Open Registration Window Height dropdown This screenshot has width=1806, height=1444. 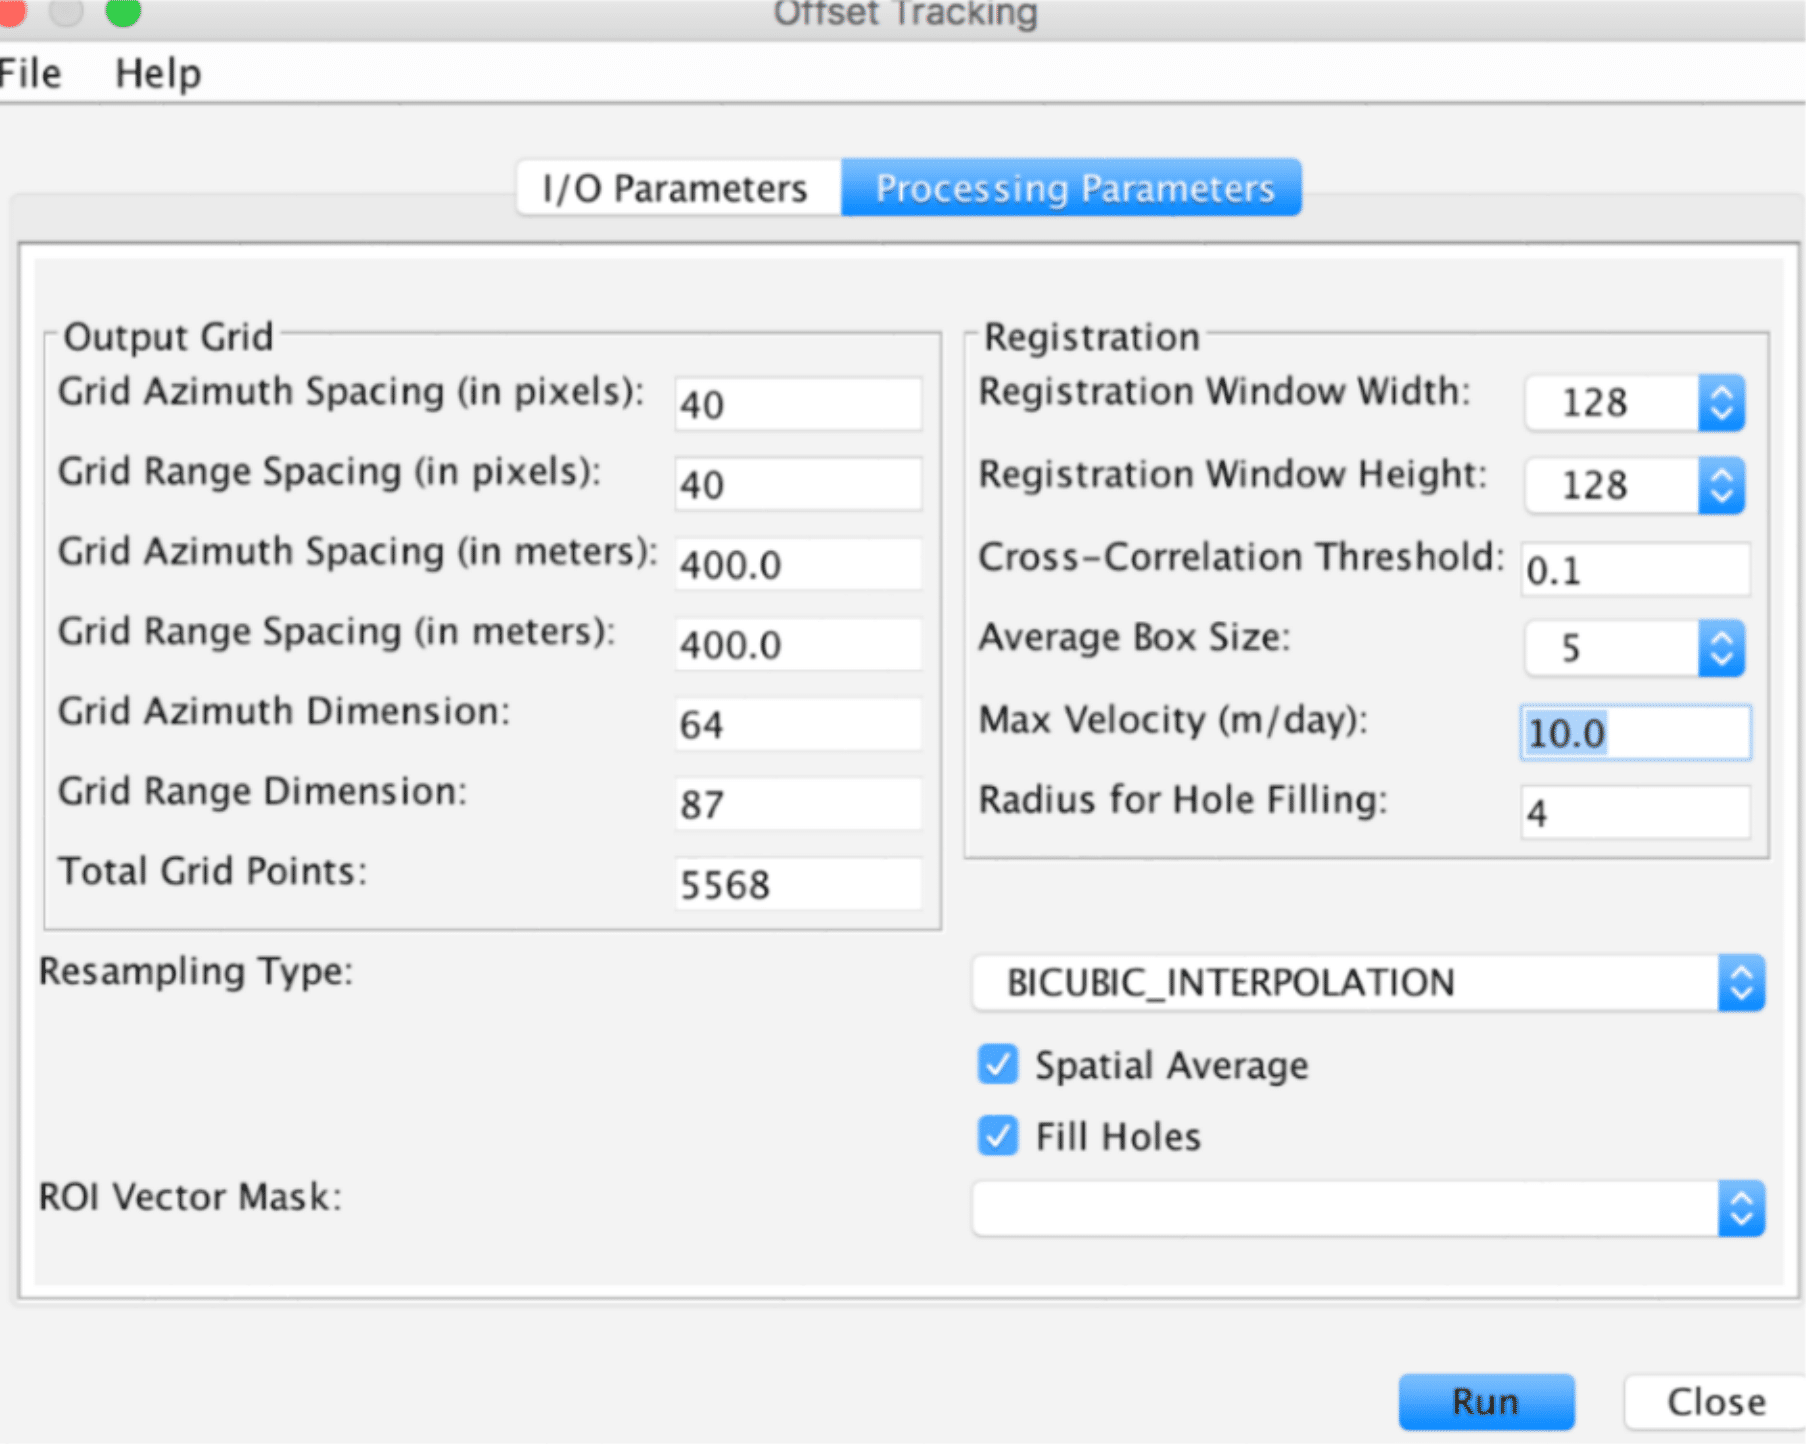(x=1634, y=486)
